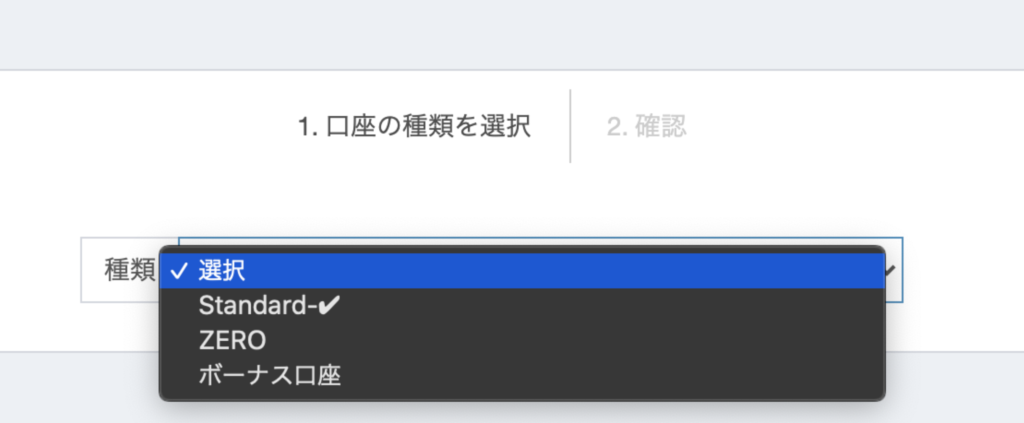Image resolution: width=1024 pixels, height=423 pixels.
Task: Click the 種類 select box top border
Action: (x=541, y=238)
